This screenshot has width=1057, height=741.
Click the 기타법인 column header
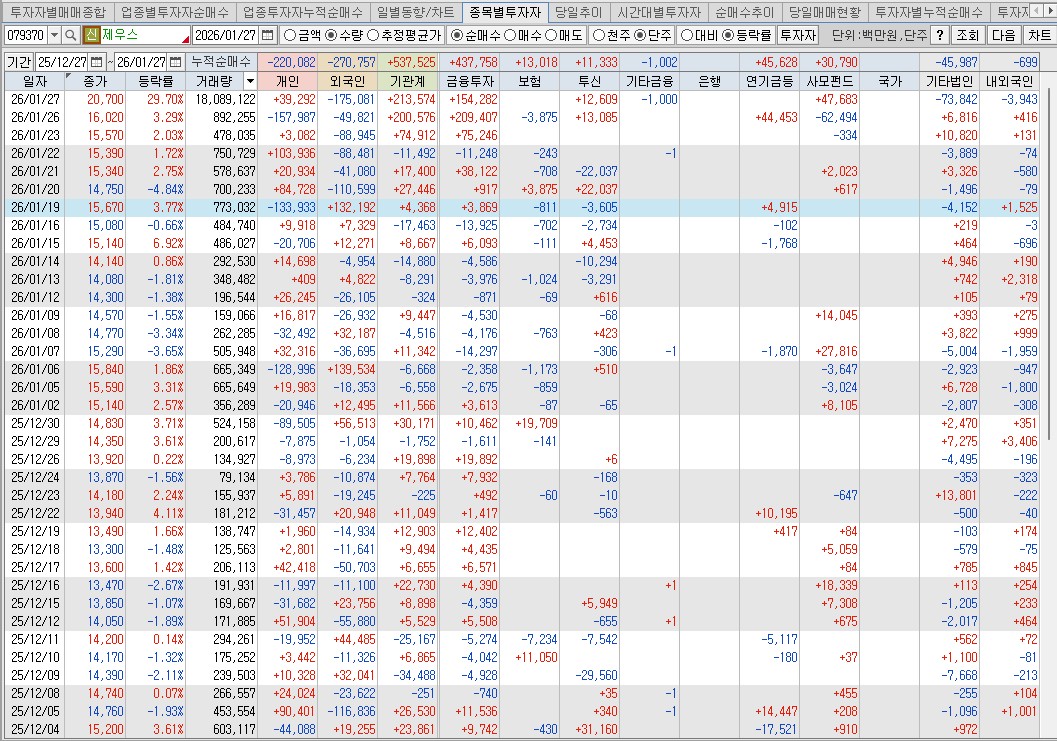pyautogui.click(x=949, y=82)
